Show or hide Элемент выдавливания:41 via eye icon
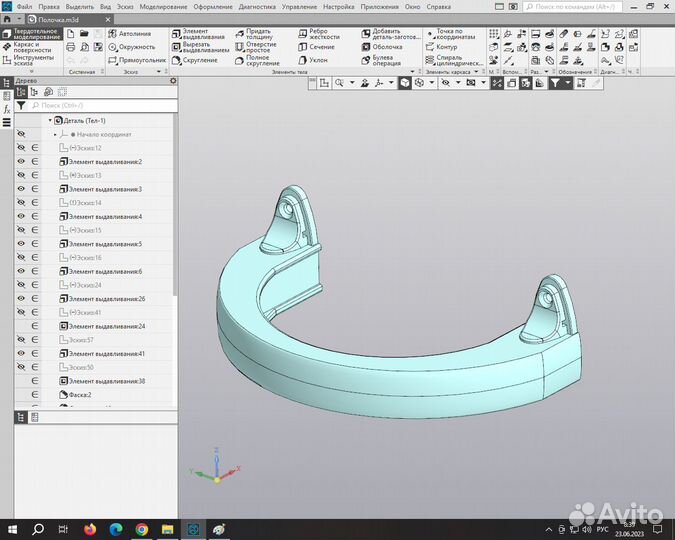This screenshot has height=540, width=675. (x=21, y=353)
